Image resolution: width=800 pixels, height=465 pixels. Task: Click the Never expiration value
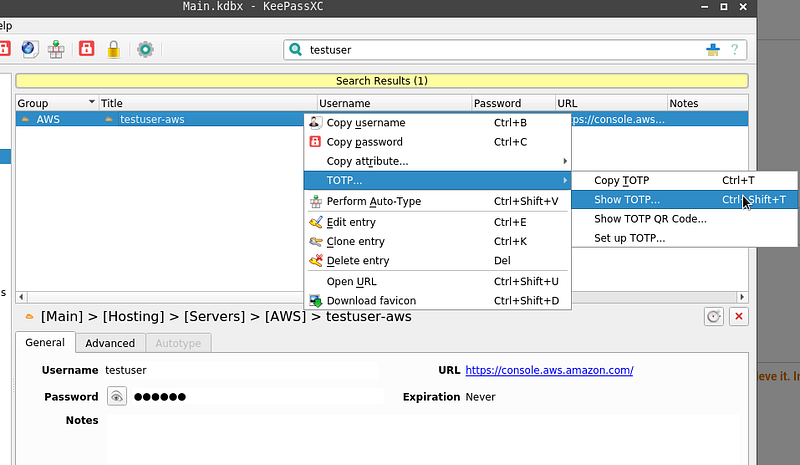pyautogui.click(x=480, y=397)
